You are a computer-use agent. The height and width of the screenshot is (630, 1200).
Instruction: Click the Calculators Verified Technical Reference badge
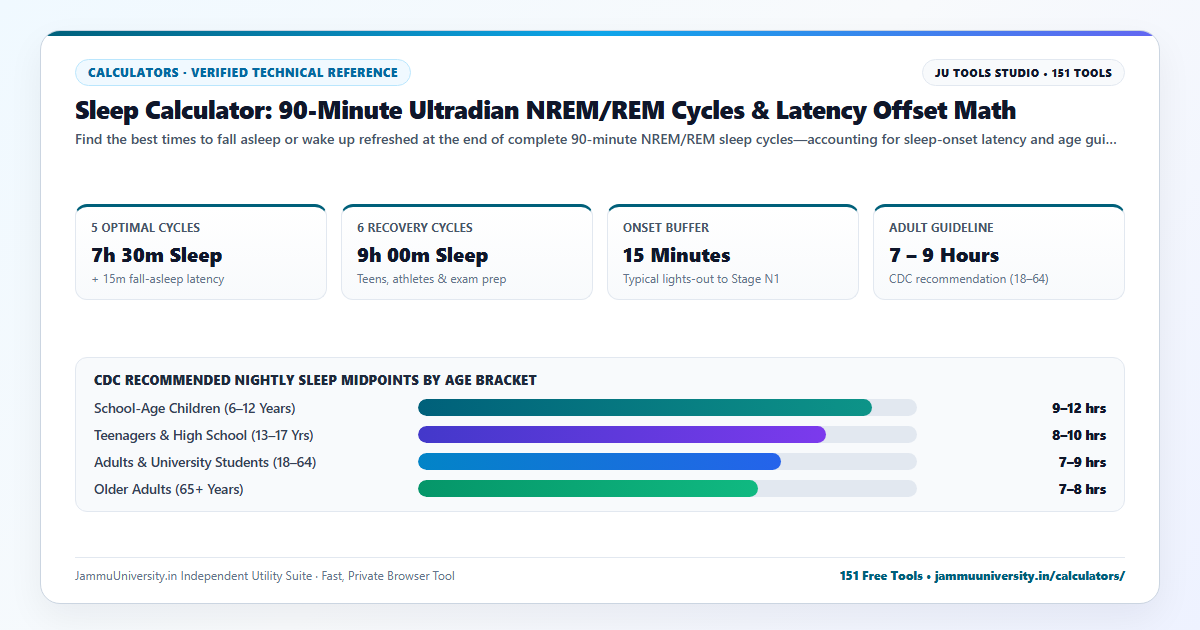point(243,72)
